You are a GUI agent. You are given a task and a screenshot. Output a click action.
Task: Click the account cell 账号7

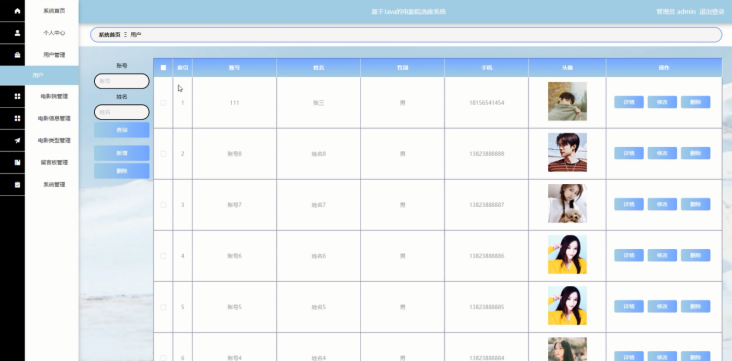click(x=234, y=205)
